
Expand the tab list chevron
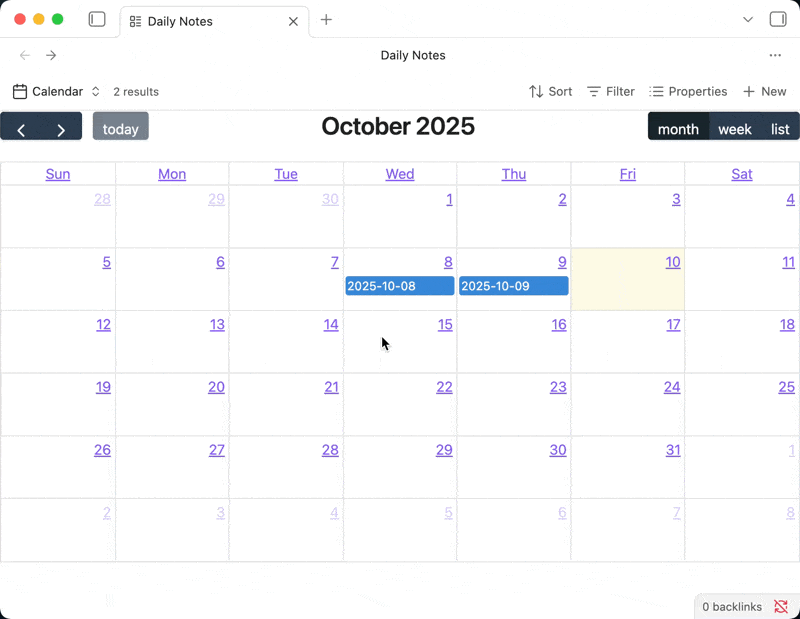pos(748,20)
